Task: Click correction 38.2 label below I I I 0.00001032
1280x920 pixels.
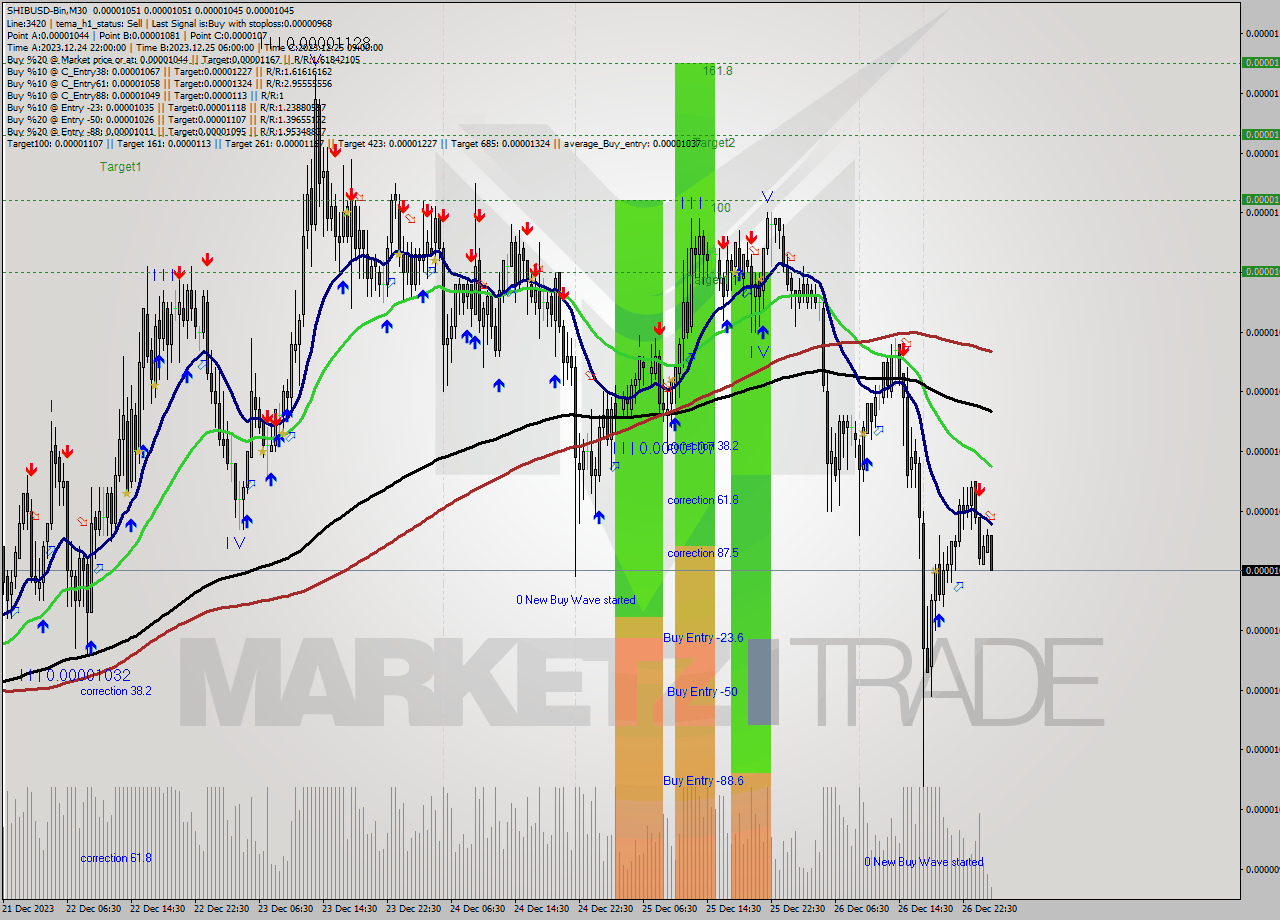Action: pos(116,691)
